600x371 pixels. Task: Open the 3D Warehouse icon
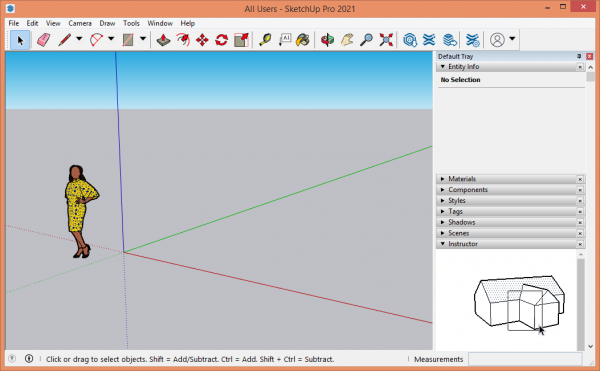click(x=410, y=40)
